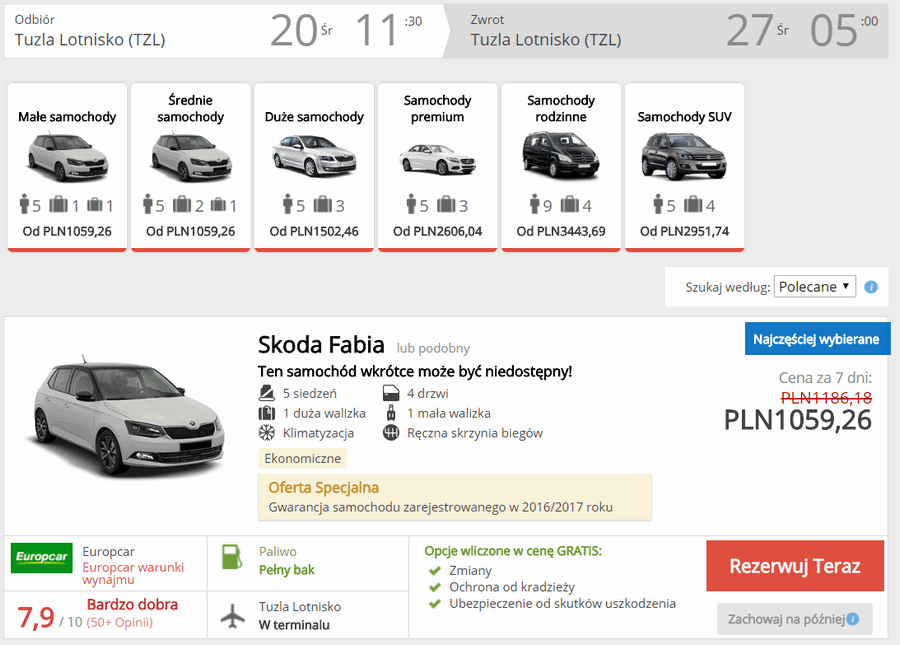
Task: Click the crossed-out price PLN1186,18
Action: coord(827,397)
